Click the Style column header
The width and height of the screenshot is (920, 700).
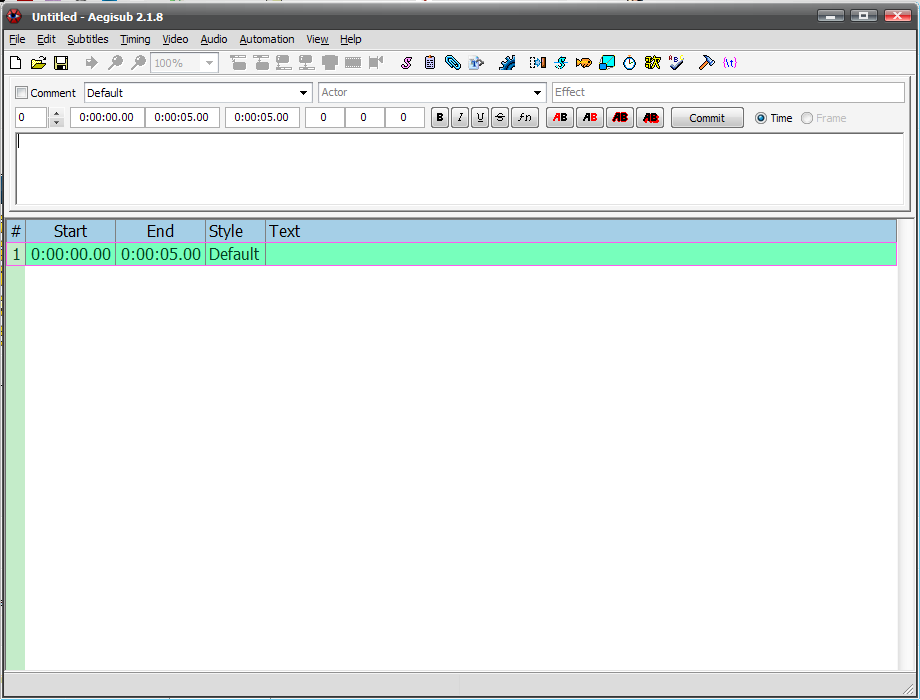click(235, 231)
